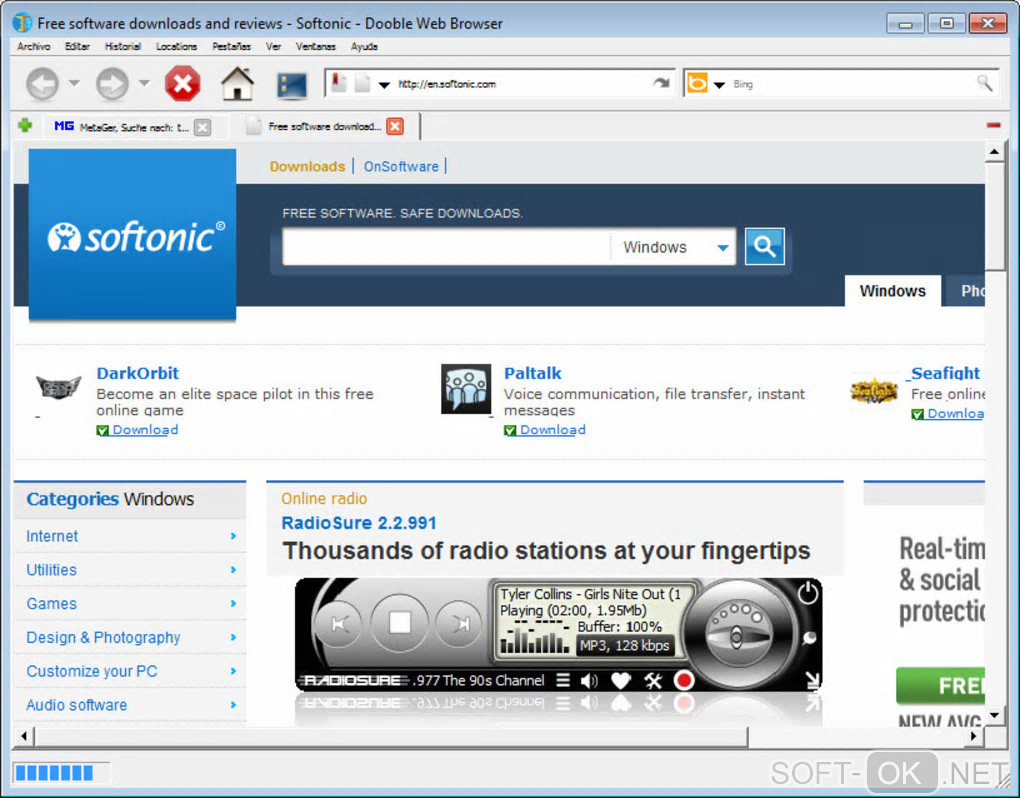Expand the Internet category arrow
Viewport: 1020px width, 798px height.
(x=234, y=536)
